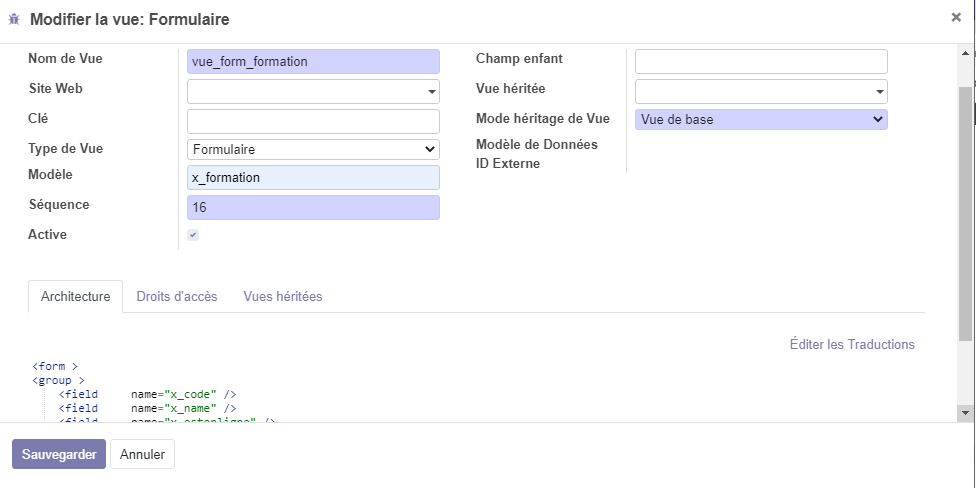The image size is (976, 488).
Task: Click the Sauvegarder button
Action: point(58,454)
